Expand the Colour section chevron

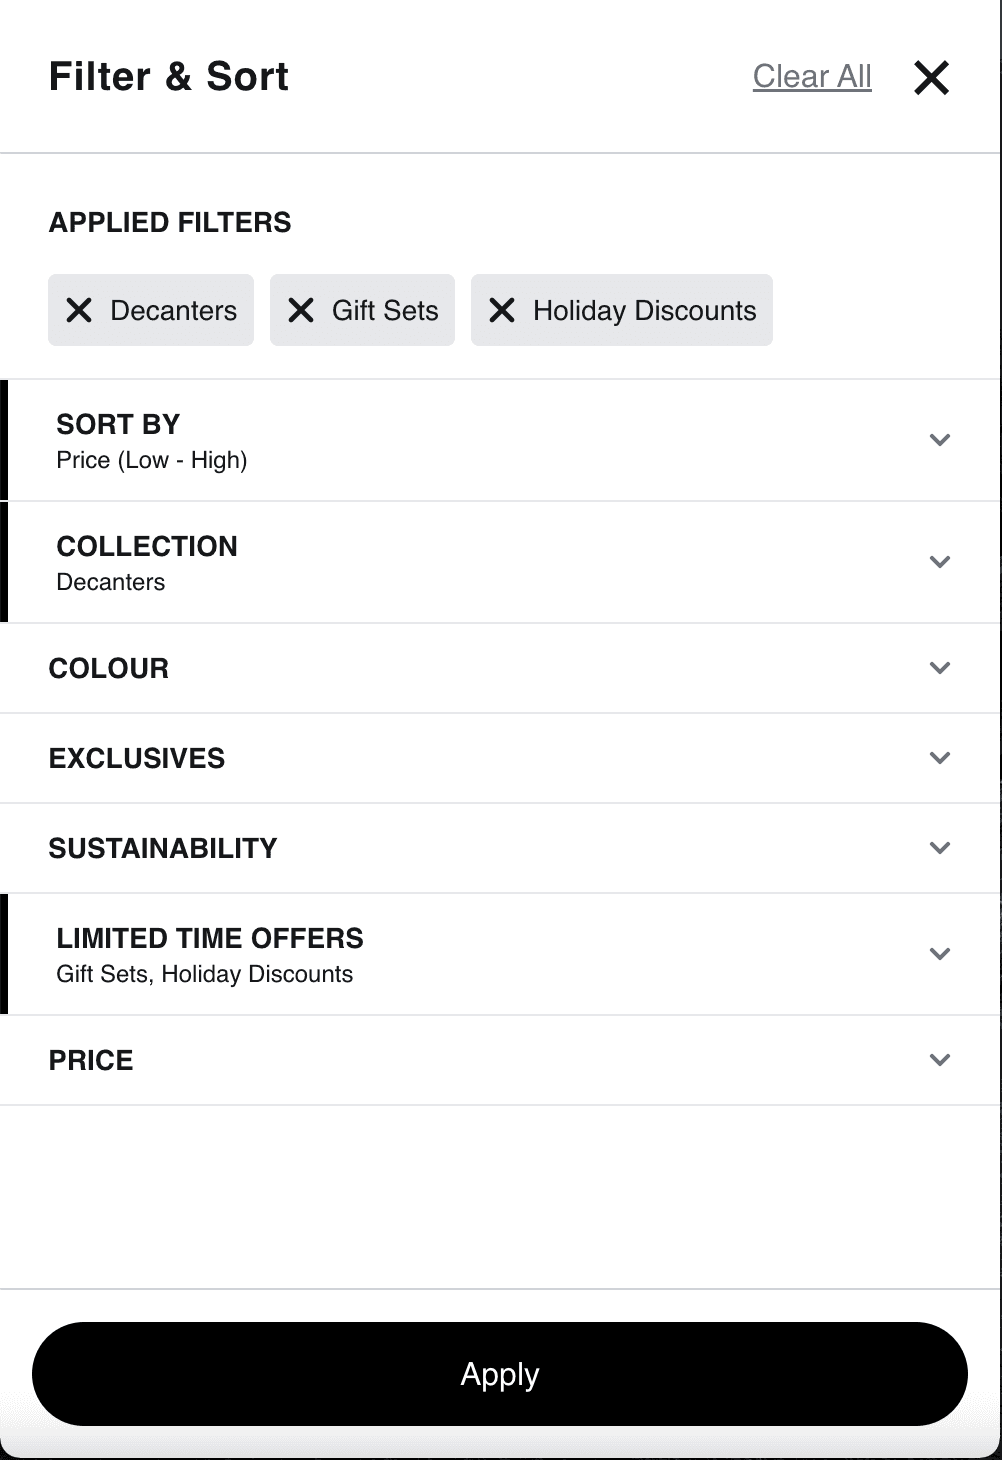(940, 668)
